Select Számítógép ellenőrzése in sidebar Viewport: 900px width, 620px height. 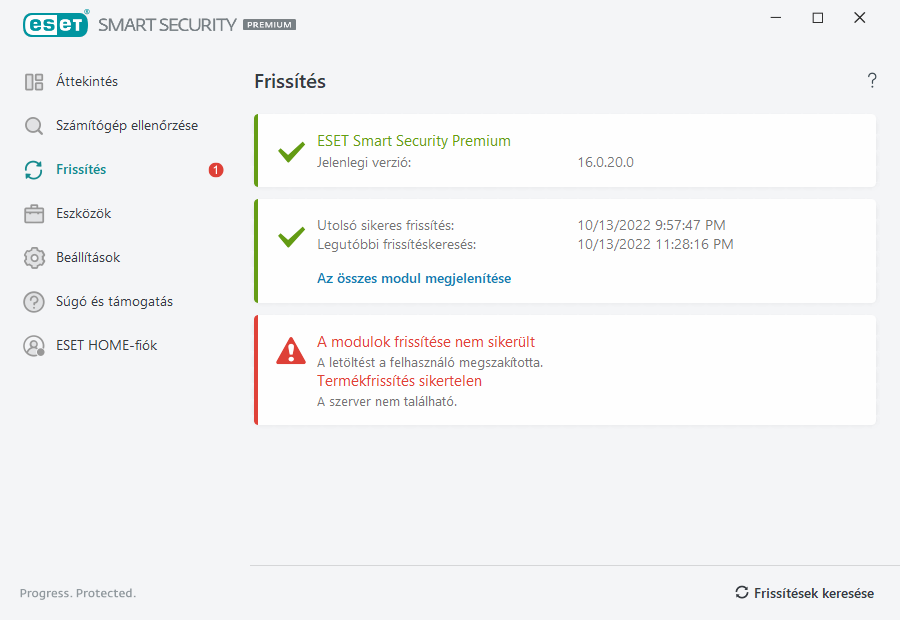(127, 126)
